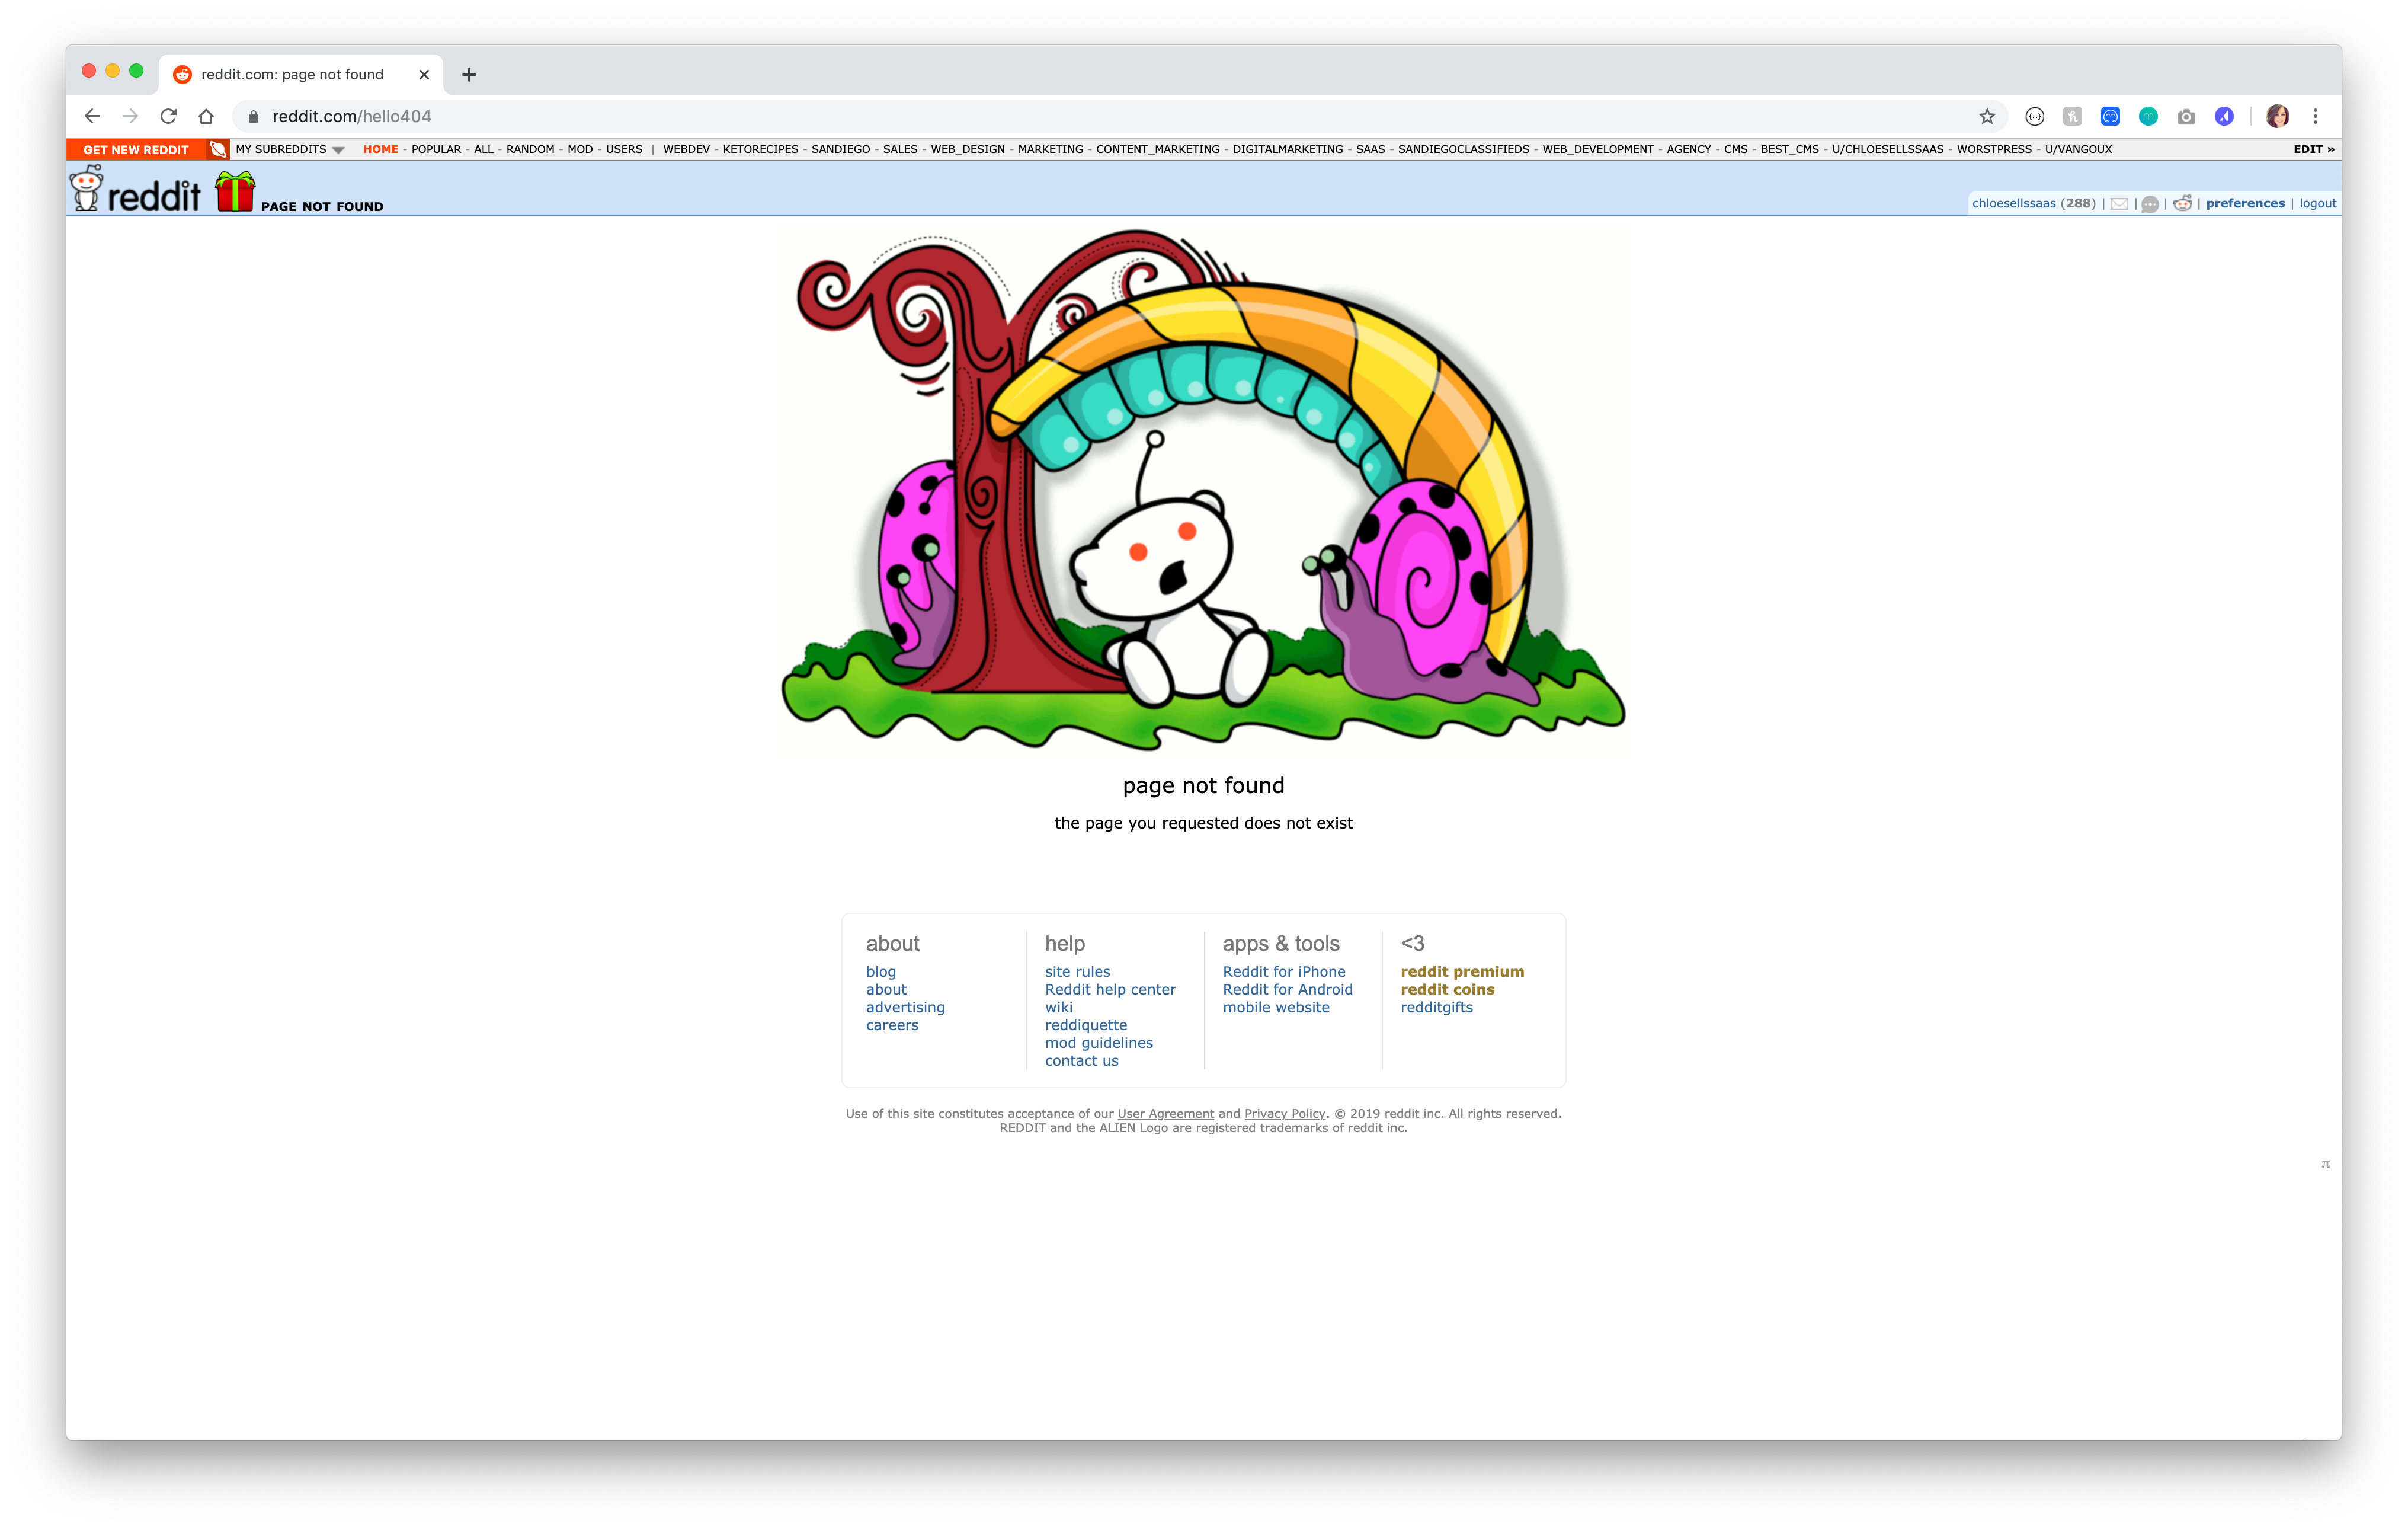Open the purple arrow extension icon
The height and width of the screenshot is (1528, 2408).
(2224, 116)
